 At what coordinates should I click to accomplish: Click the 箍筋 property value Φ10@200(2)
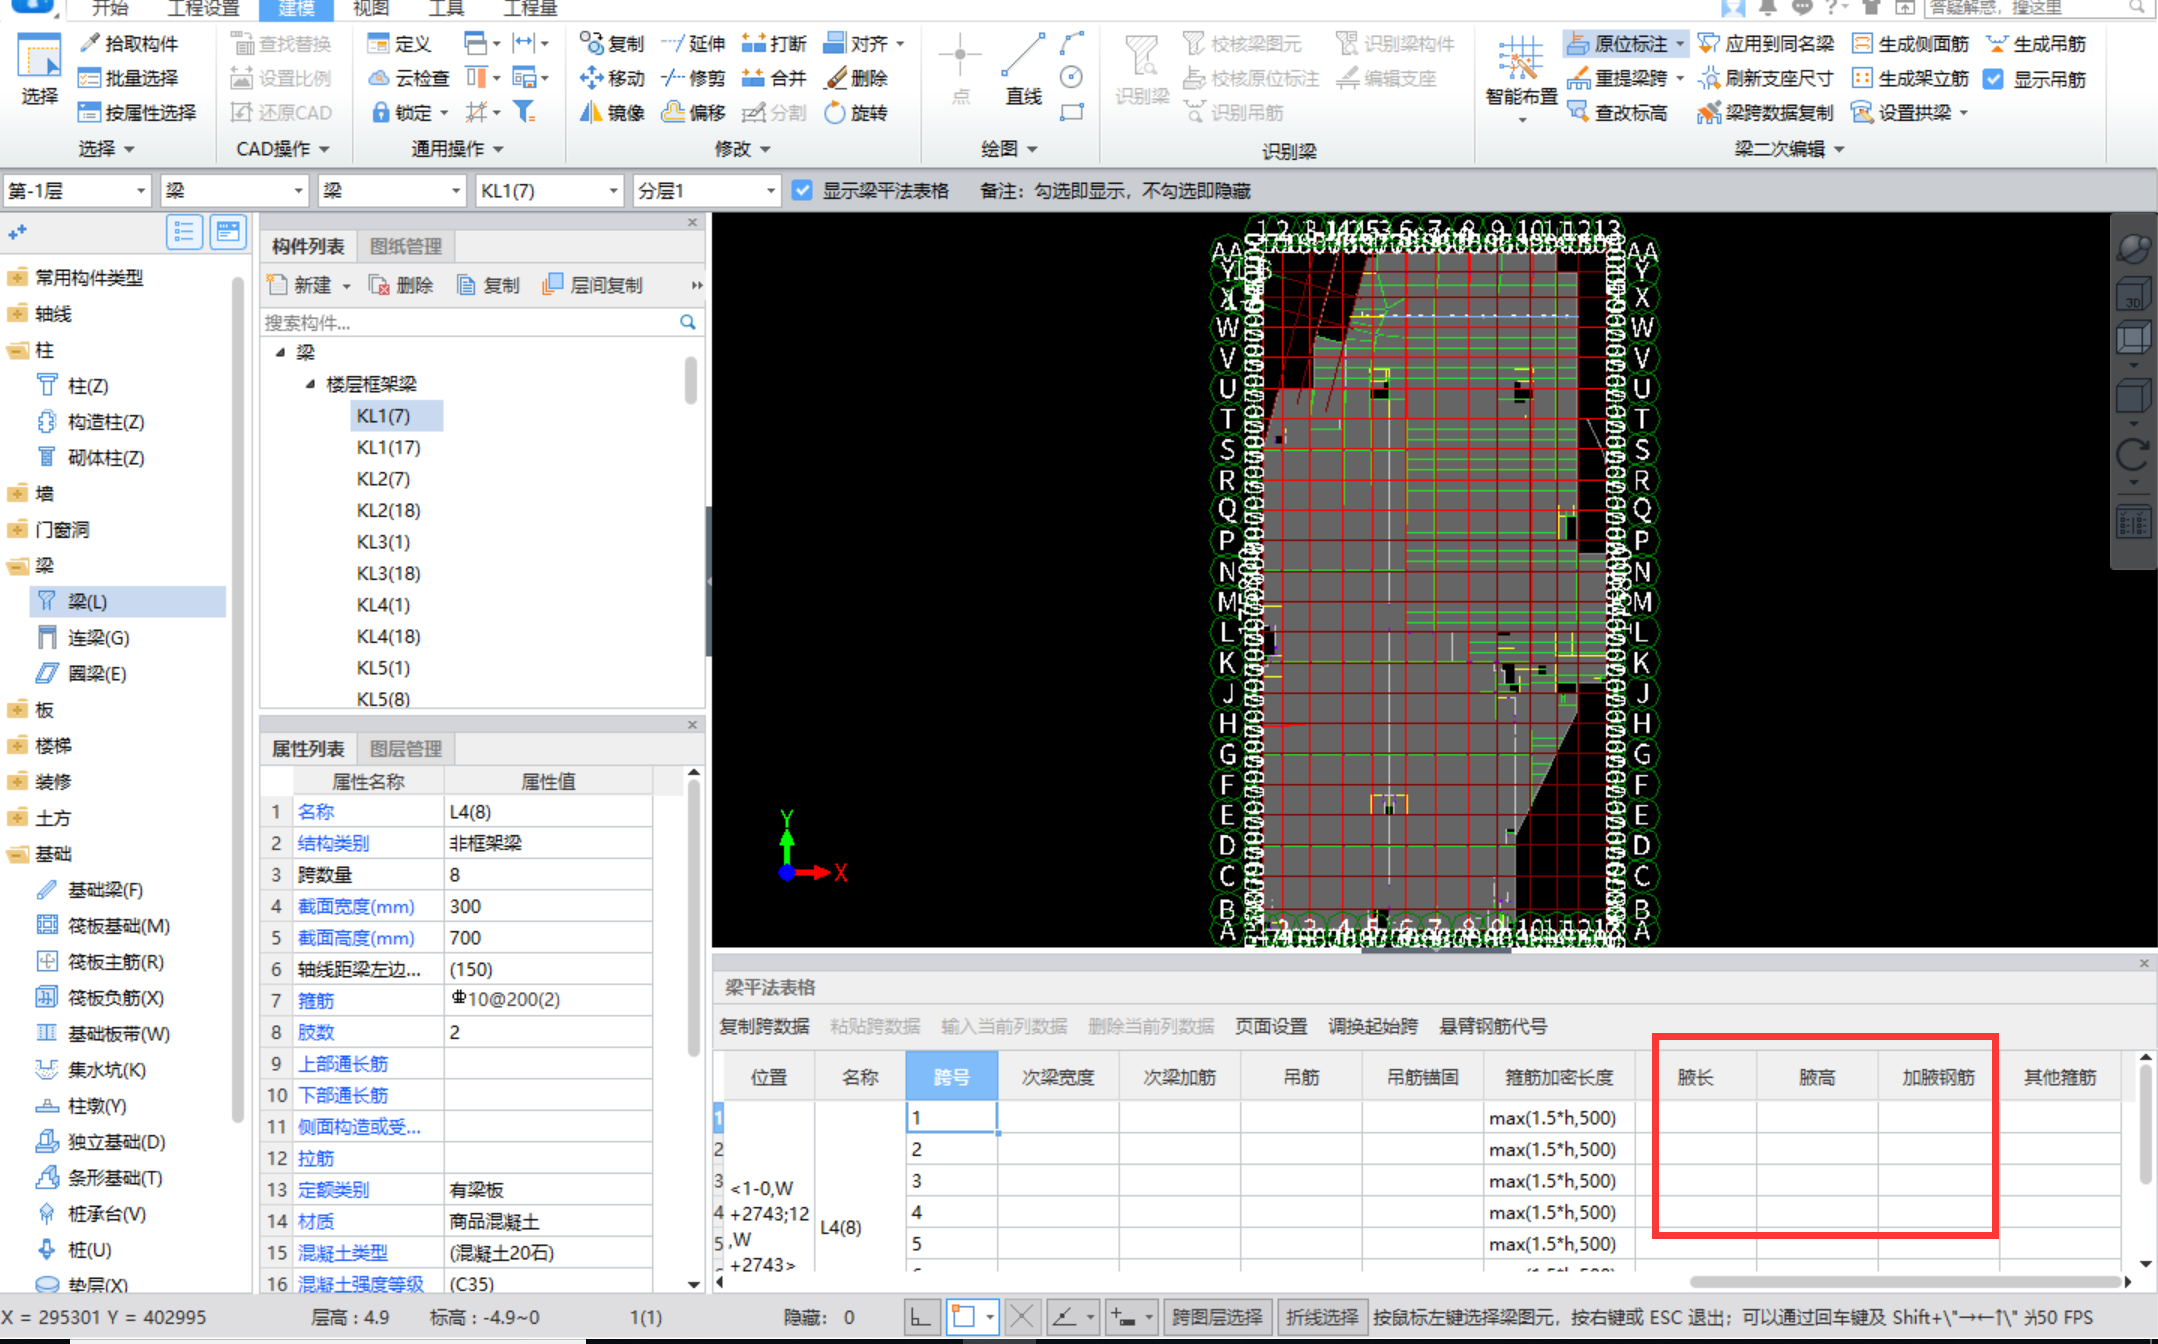548,999
